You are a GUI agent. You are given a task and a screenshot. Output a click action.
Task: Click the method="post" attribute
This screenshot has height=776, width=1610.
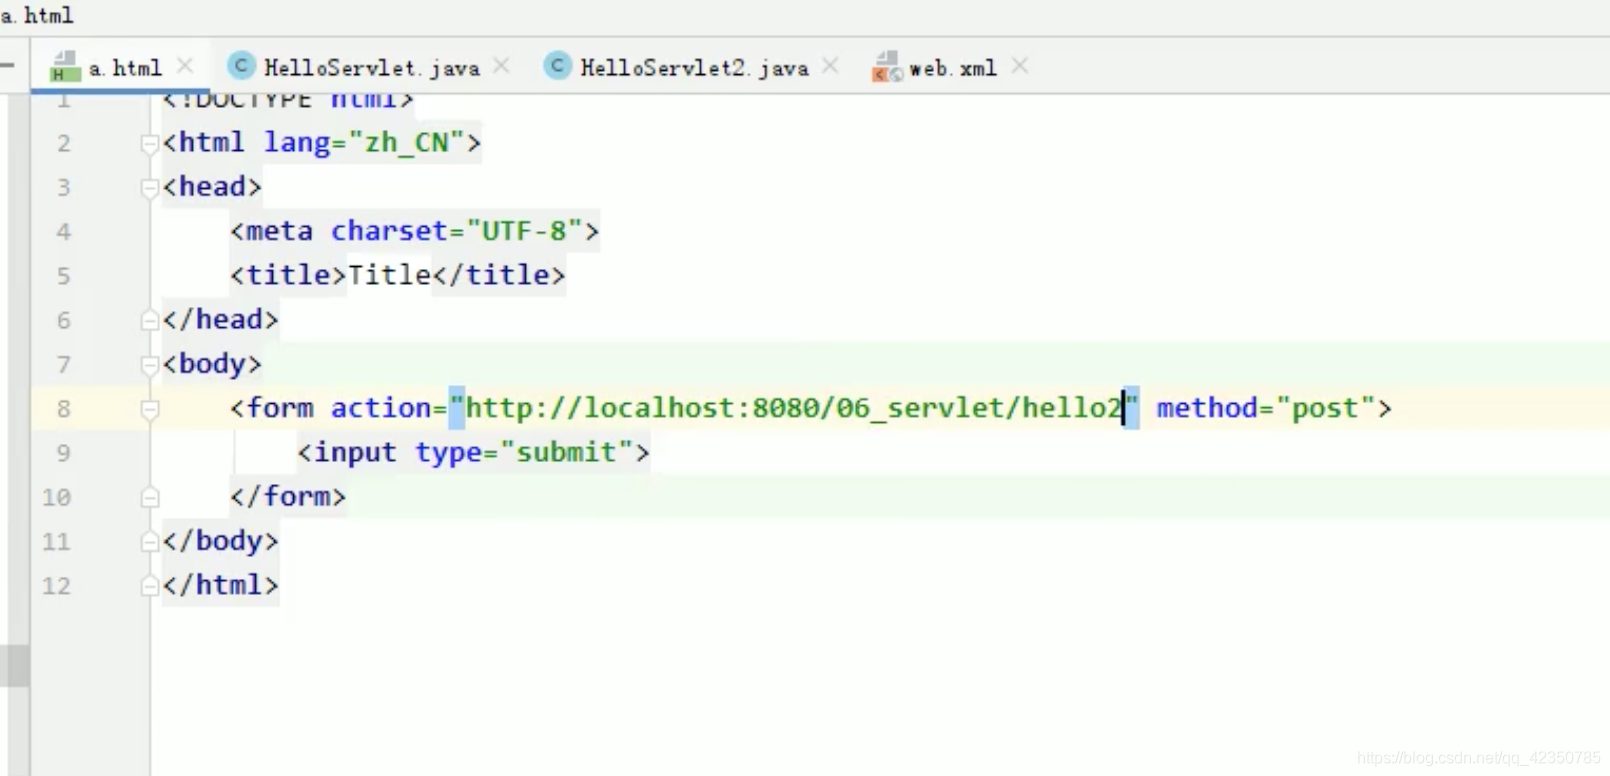click(x=1265, y=408)
